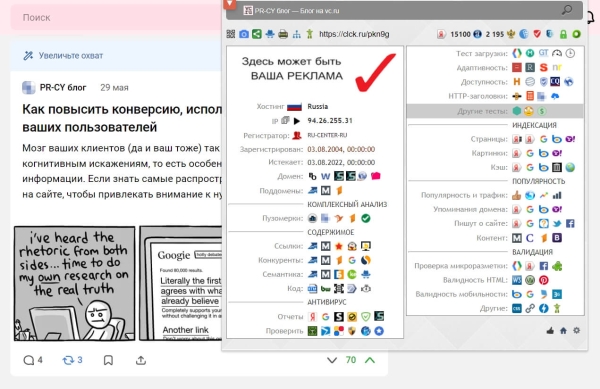Click the Facebook icon in Пишут о сайте row
The image size is (600, 389).
click(570, 223)
